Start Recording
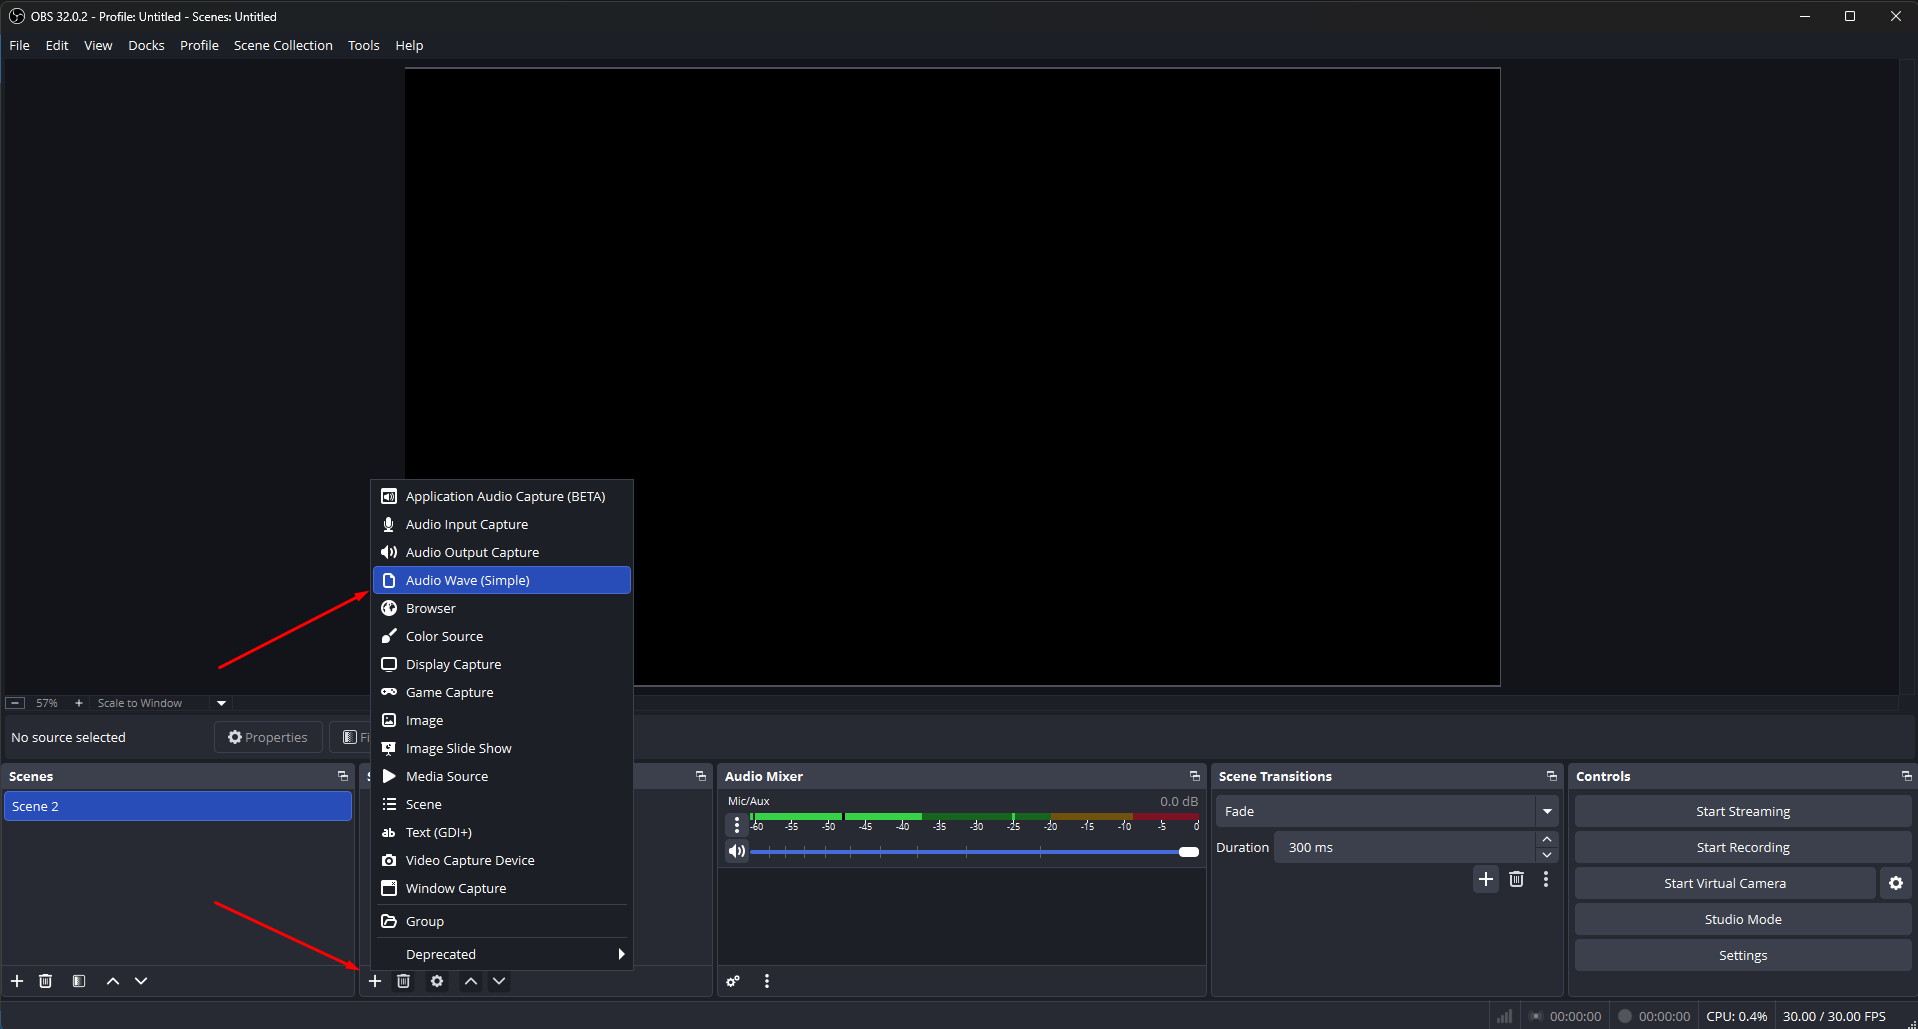The height and width of the screenshot is (1029, 1918). coord(1742,846)
